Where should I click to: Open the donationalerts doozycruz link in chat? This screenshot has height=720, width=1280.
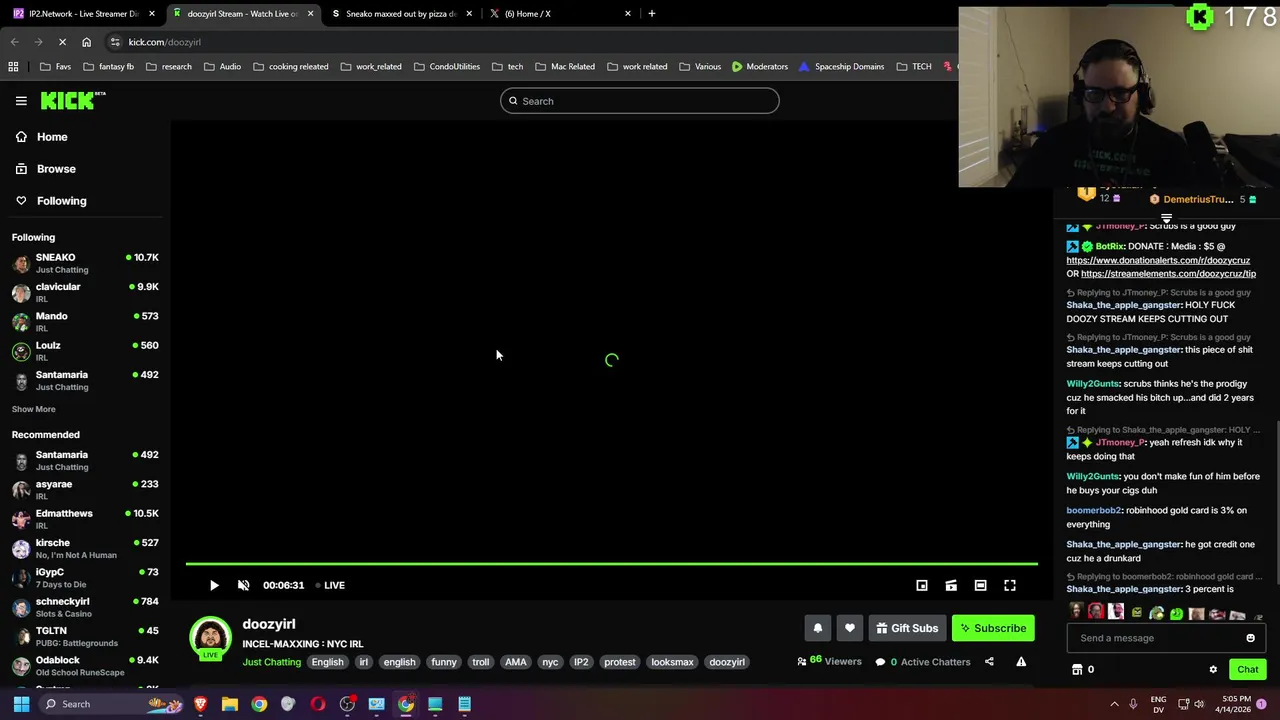coord(1158,260)
